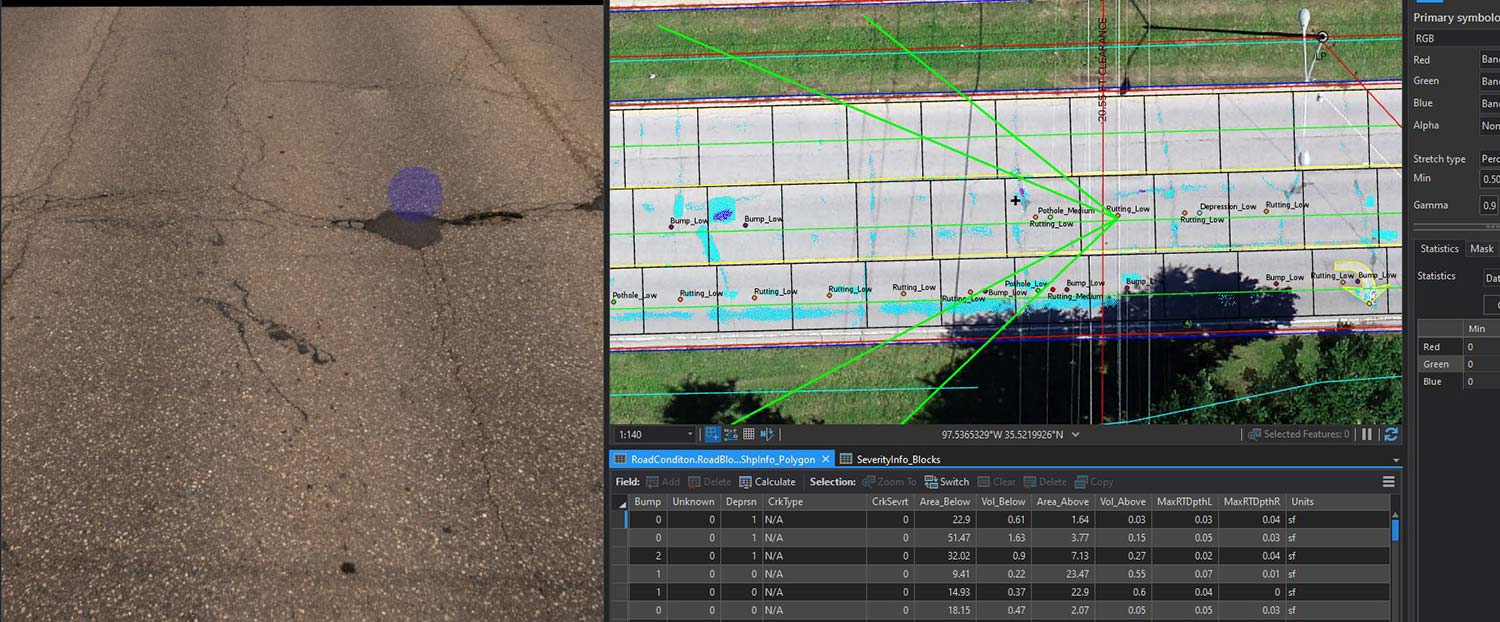Screen dimensions: 1500x622
Task: Open the attribute table hamburger menu
Action: point(1388,482)
